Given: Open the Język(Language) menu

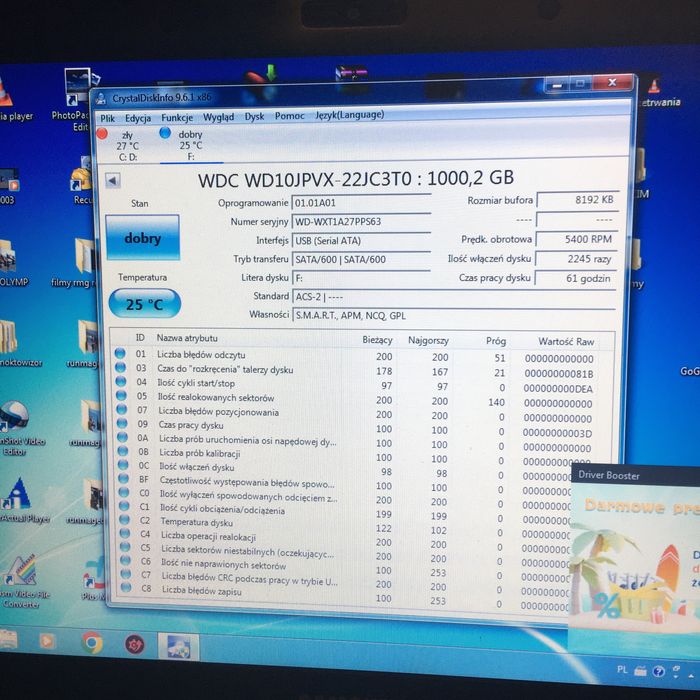Looking at the screenshot, I should (x=350, y=115).
